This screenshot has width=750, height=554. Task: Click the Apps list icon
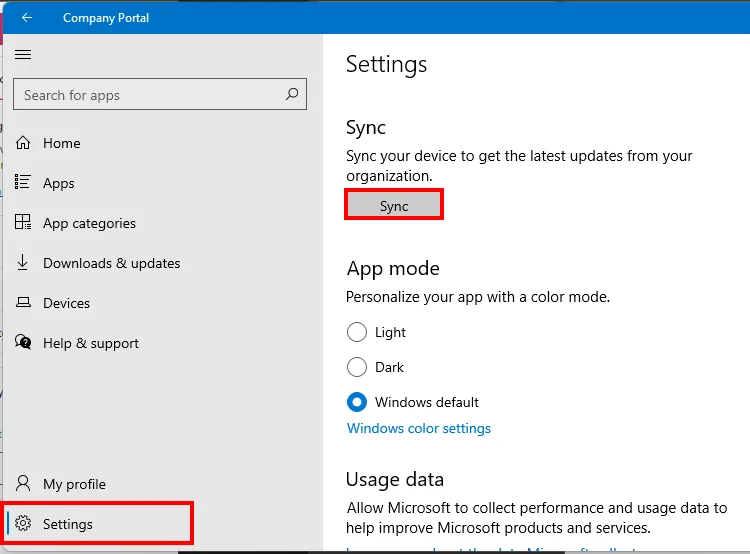22,182
